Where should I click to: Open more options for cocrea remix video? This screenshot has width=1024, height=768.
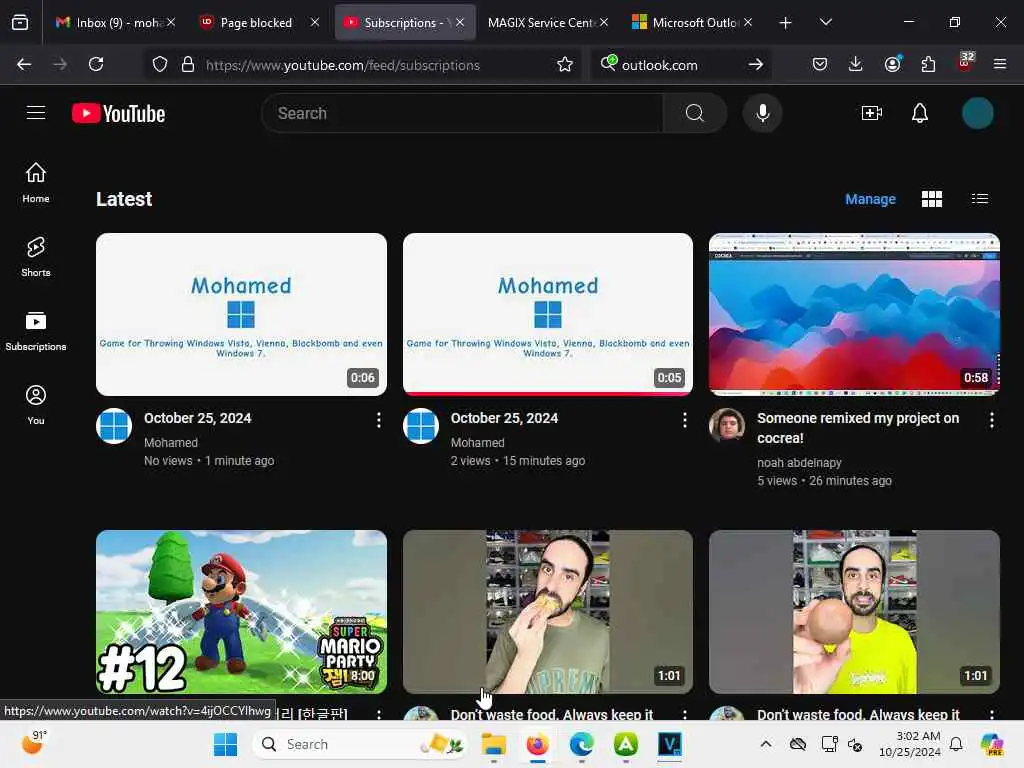point(991,420)
